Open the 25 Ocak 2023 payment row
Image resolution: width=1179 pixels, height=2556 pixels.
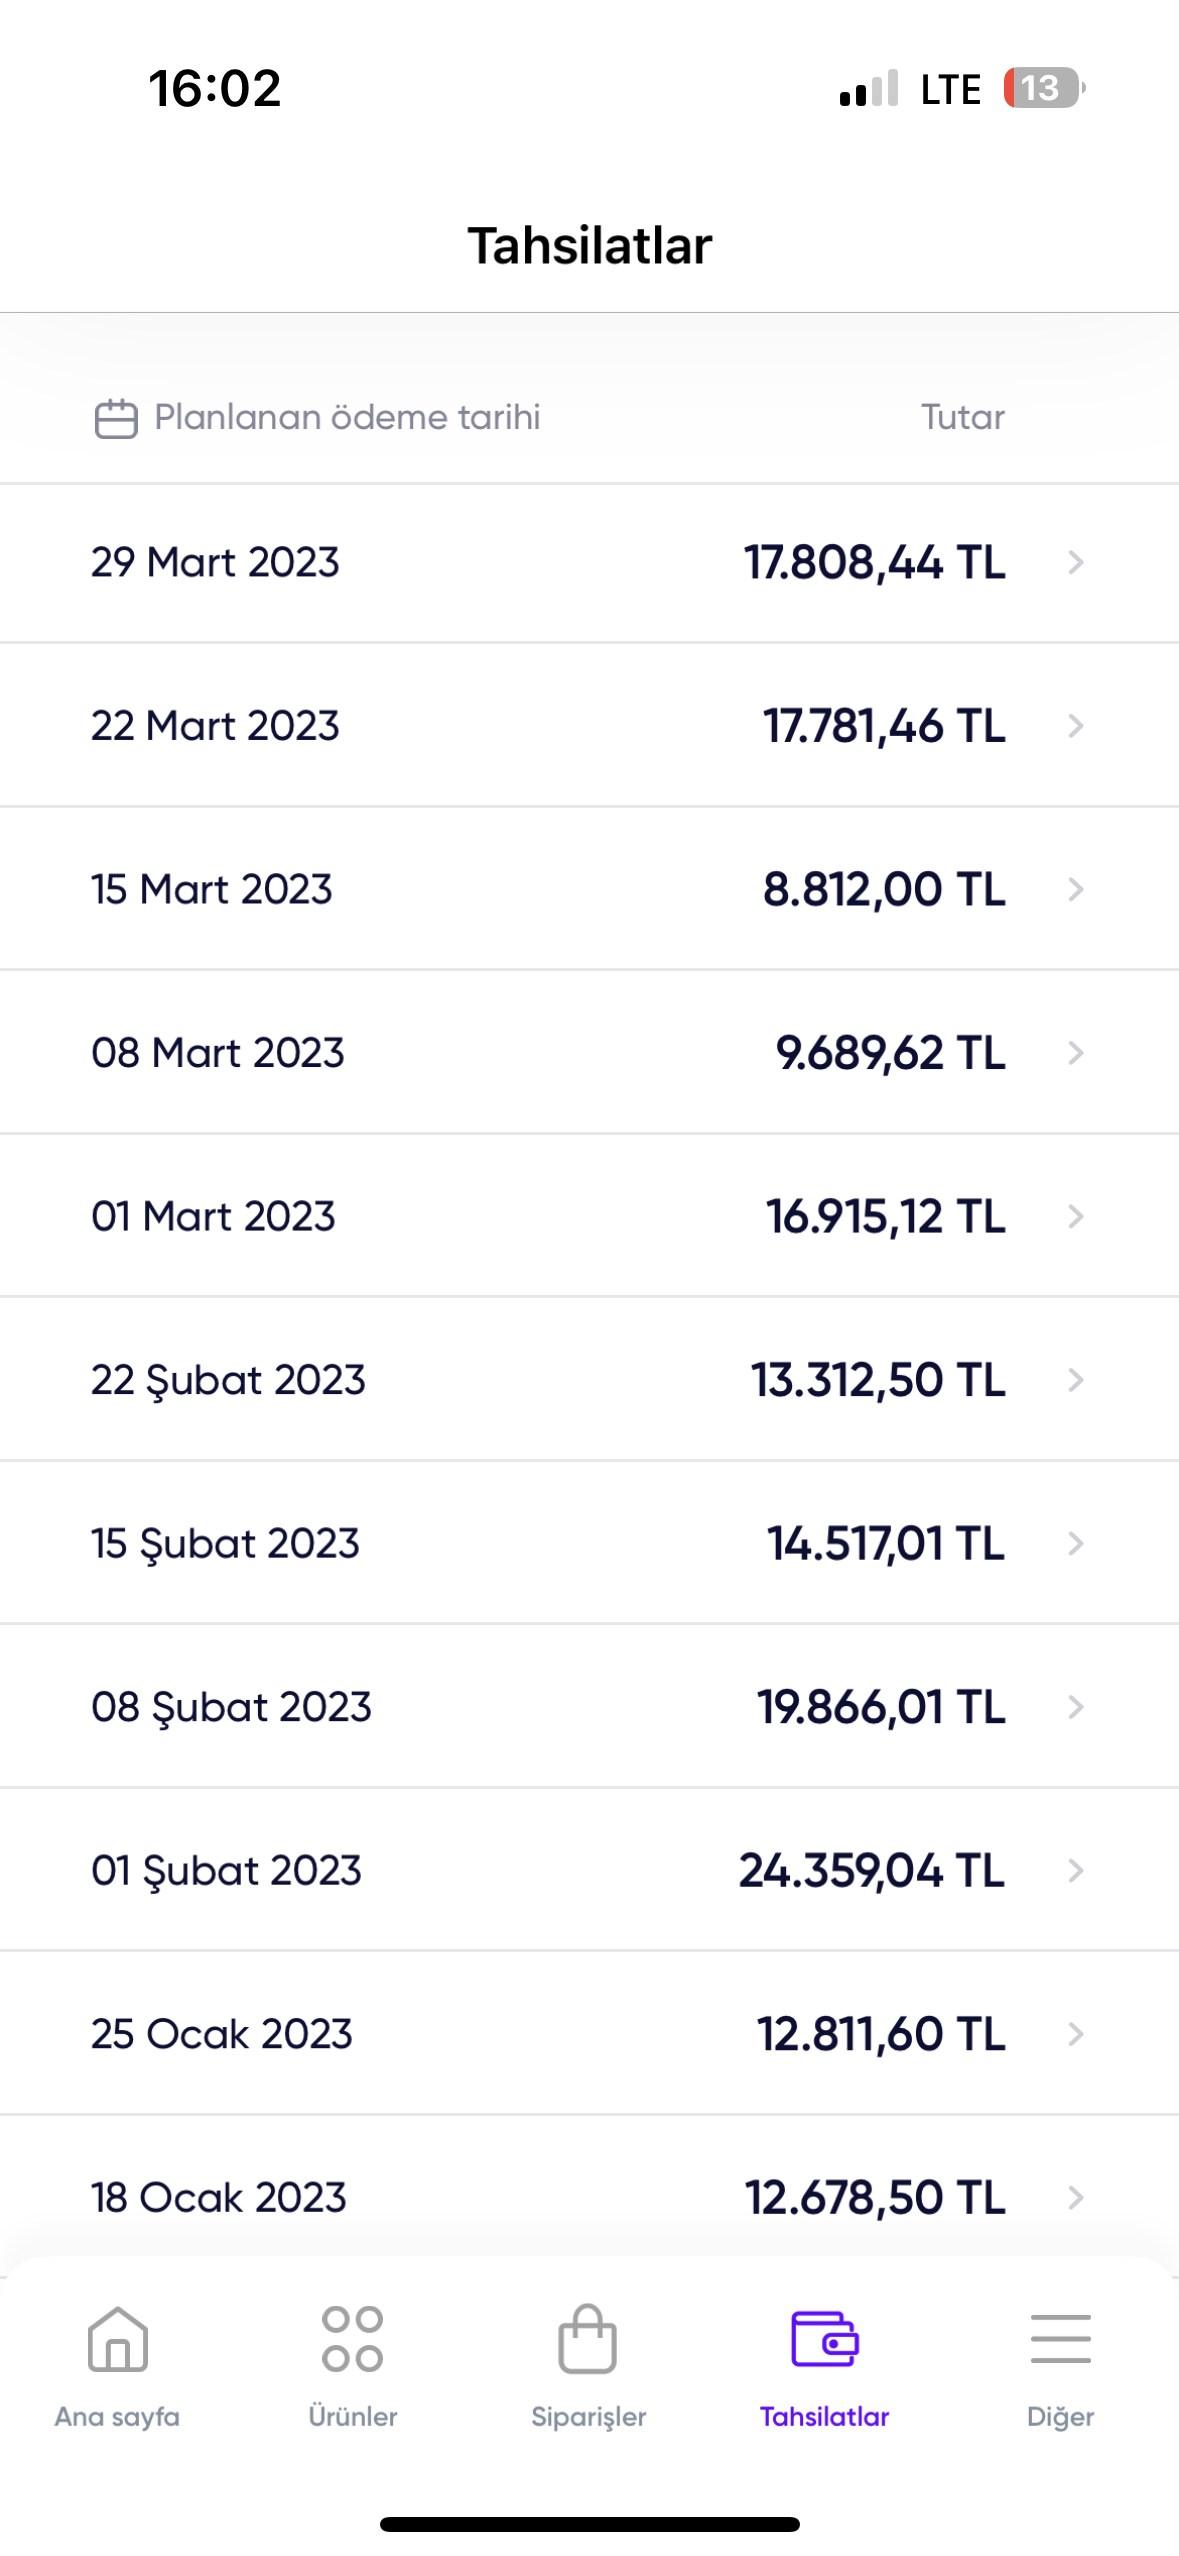(x=589, y=2033)
